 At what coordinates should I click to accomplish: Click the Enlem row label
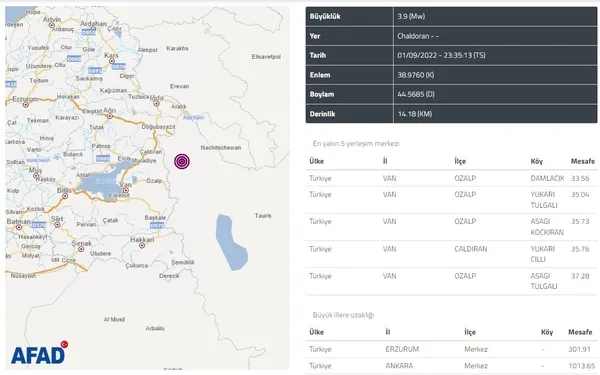(320, 75)
